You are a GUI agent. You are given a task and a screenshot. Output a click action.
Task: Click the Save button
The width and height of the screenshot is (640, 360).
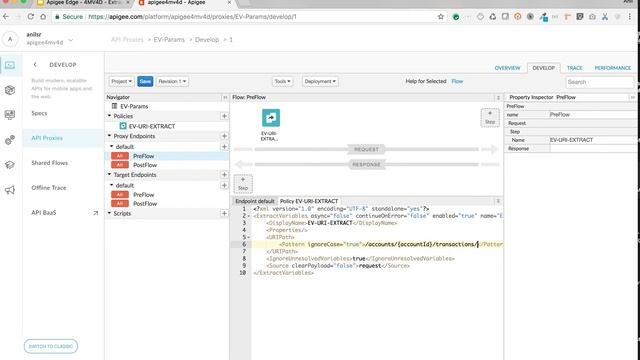145,81
